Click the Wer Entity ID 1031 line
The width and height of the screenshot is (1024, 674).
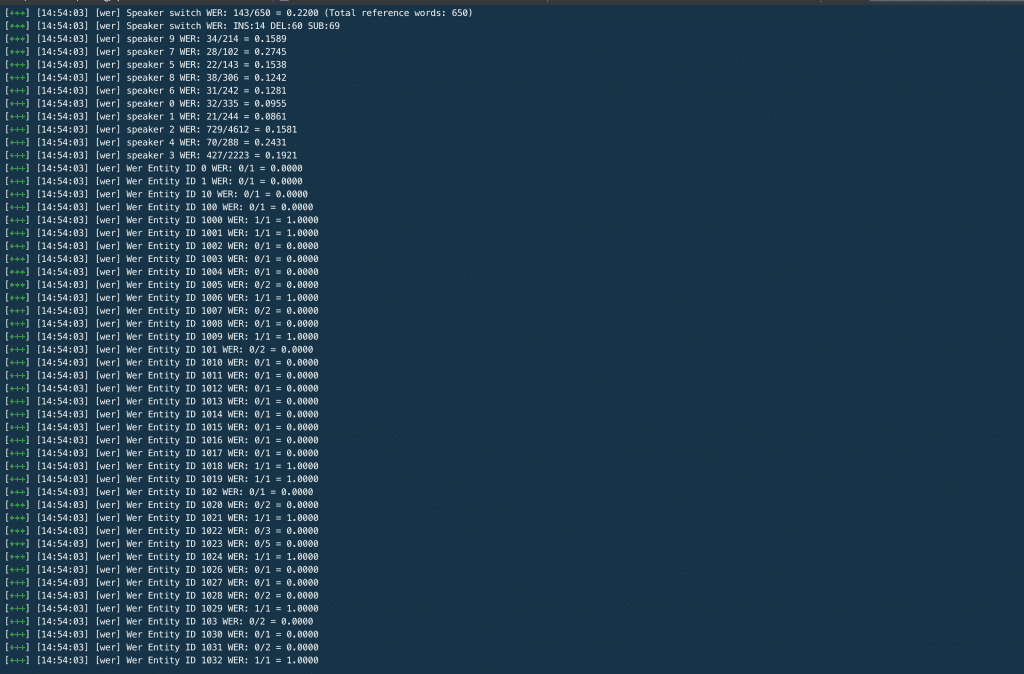pos(161,647)
